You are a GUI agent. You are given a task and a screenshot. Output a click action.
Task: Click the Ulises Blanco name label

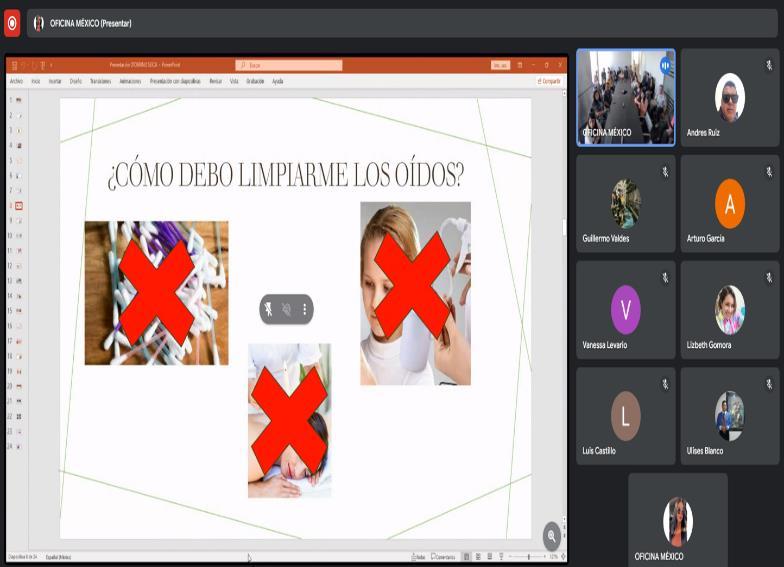(x=704, y=451)
